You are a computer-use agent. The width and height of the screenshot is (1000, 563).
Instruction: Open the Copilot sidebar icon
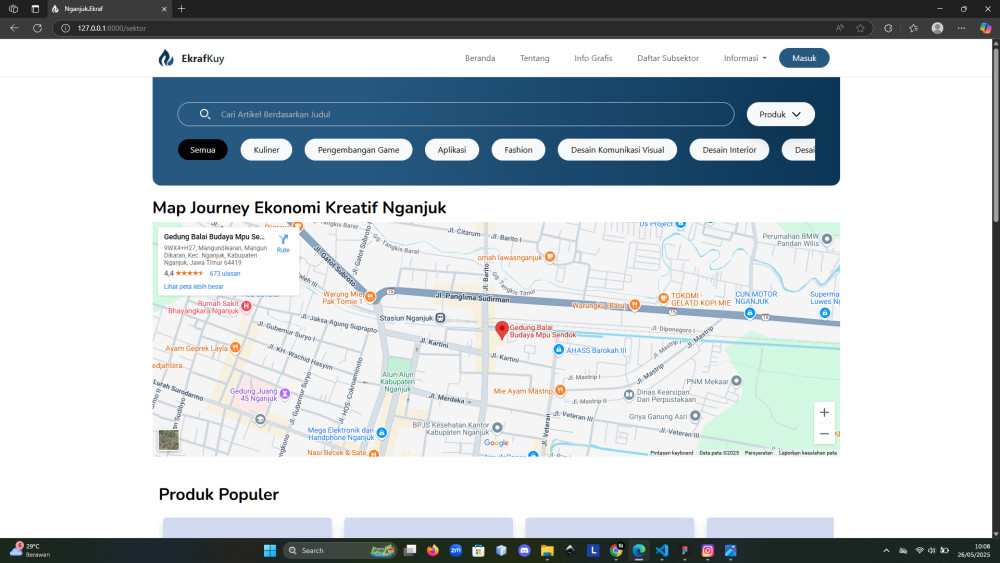(985, 28)
